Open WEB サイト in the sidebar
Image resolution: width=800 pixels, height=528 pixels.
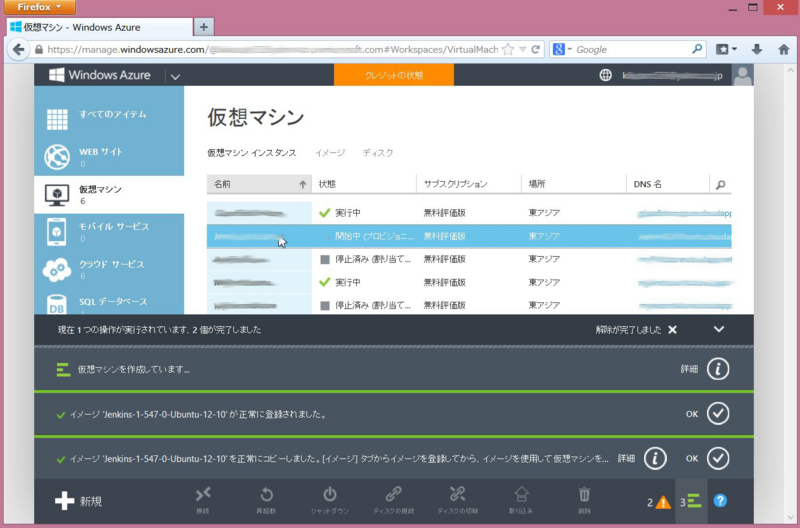coord(109,157)
